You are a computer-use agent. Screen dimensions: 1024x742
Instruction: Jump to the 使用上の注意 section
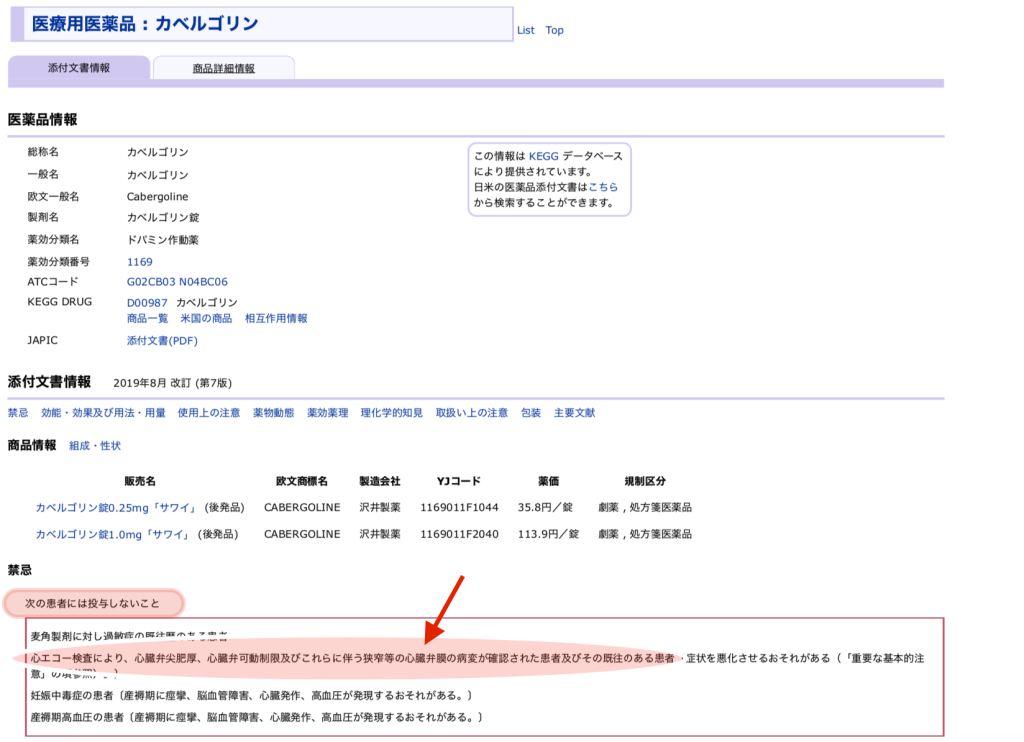coord(208,413)
